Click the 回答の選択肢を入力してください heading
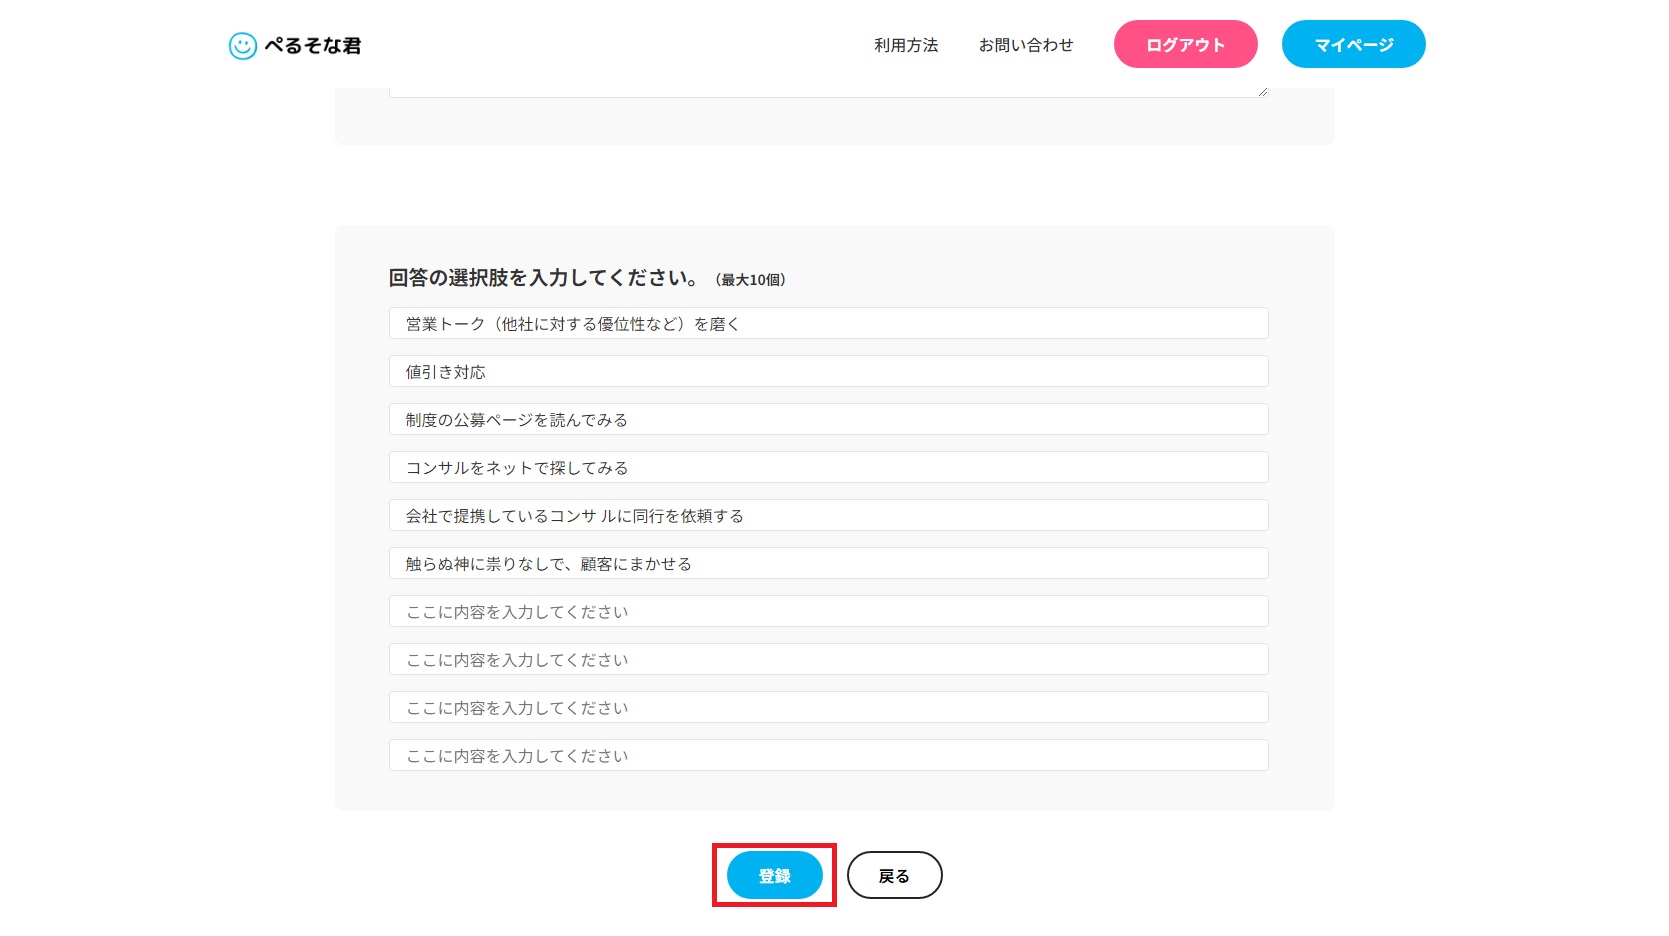Screen dimensions: 1669x936 (x=543, y=278)
